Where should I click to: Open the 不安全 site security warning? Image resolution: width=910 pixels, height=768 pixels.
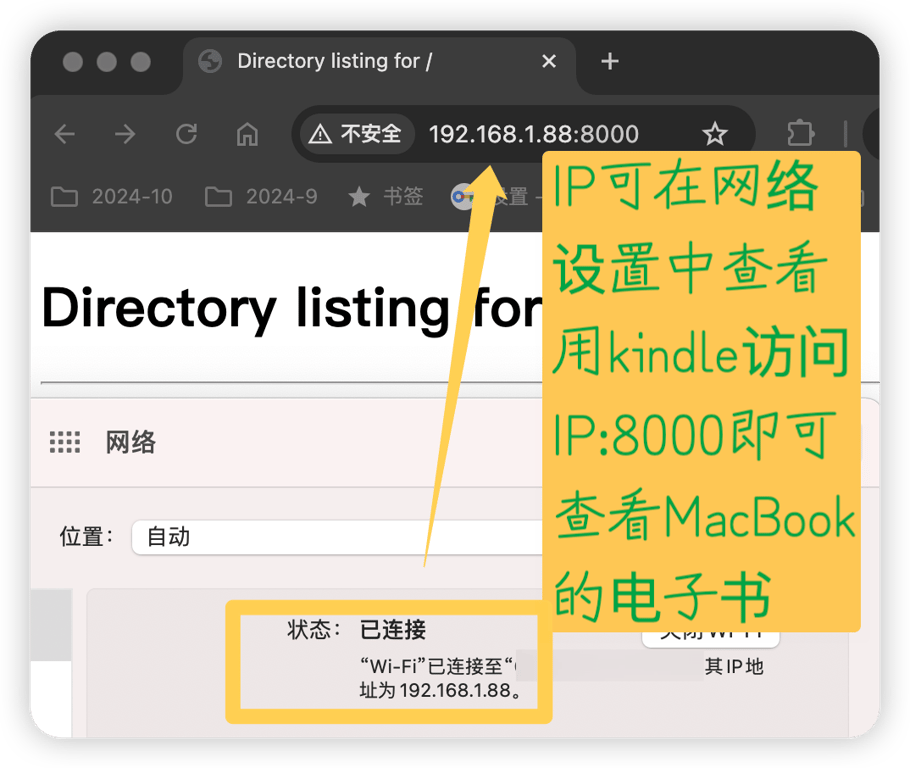pyautogui.click(x=355, y=134)
